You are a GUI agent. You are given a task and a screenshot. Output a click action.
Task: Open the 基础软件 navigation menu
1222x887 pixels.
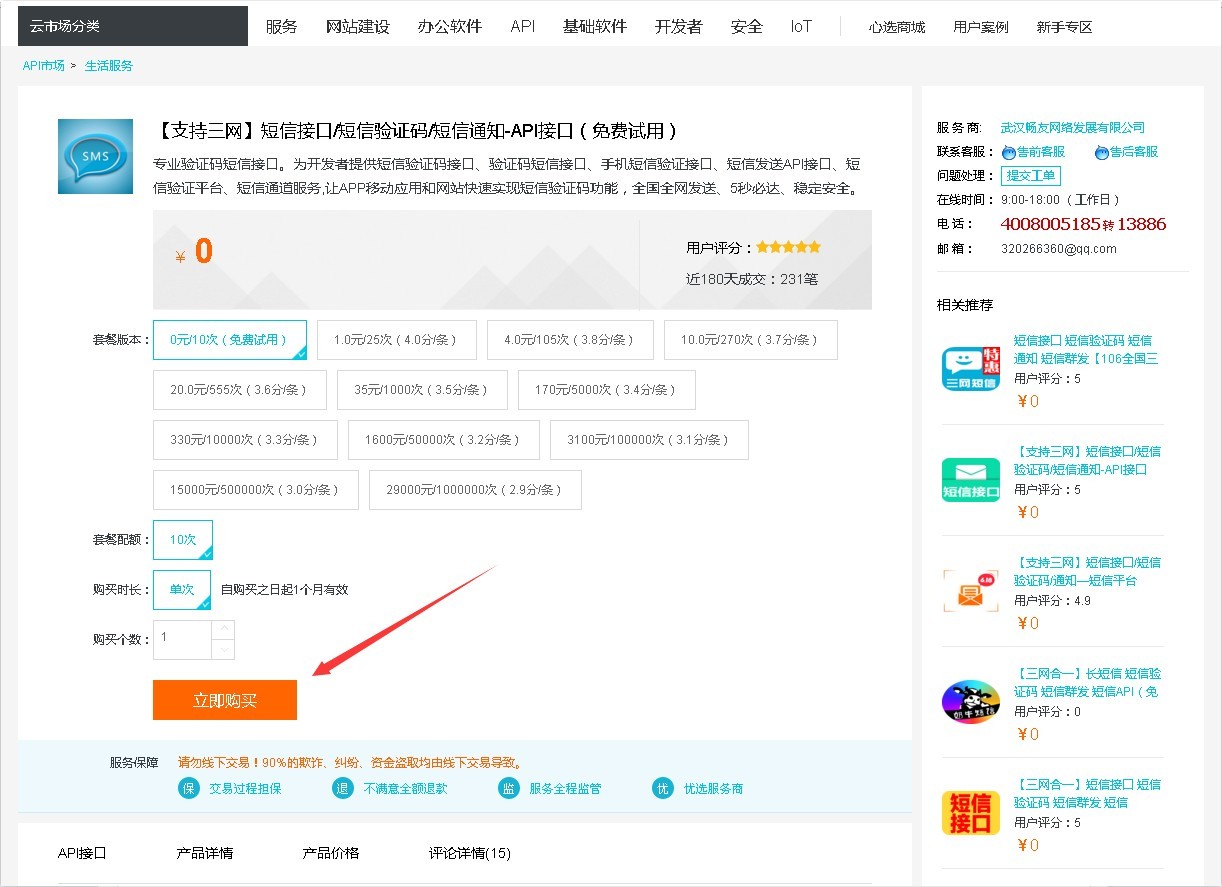pyautogui.click(x=595, y=27)
